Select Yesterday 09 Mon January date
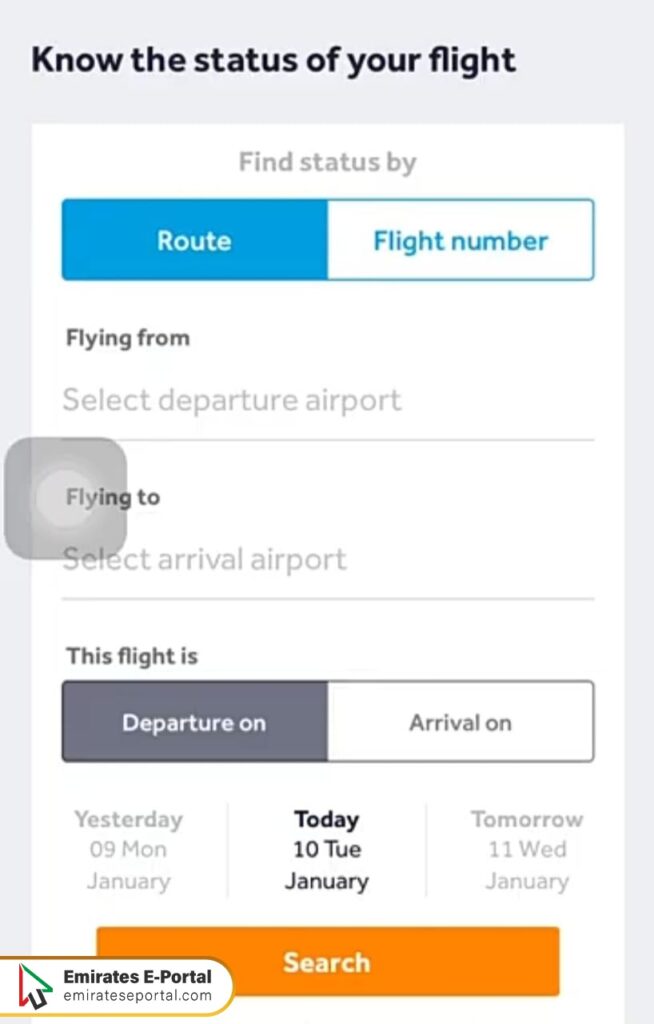This screenshot has height=1024, width=654. point(128,849)
